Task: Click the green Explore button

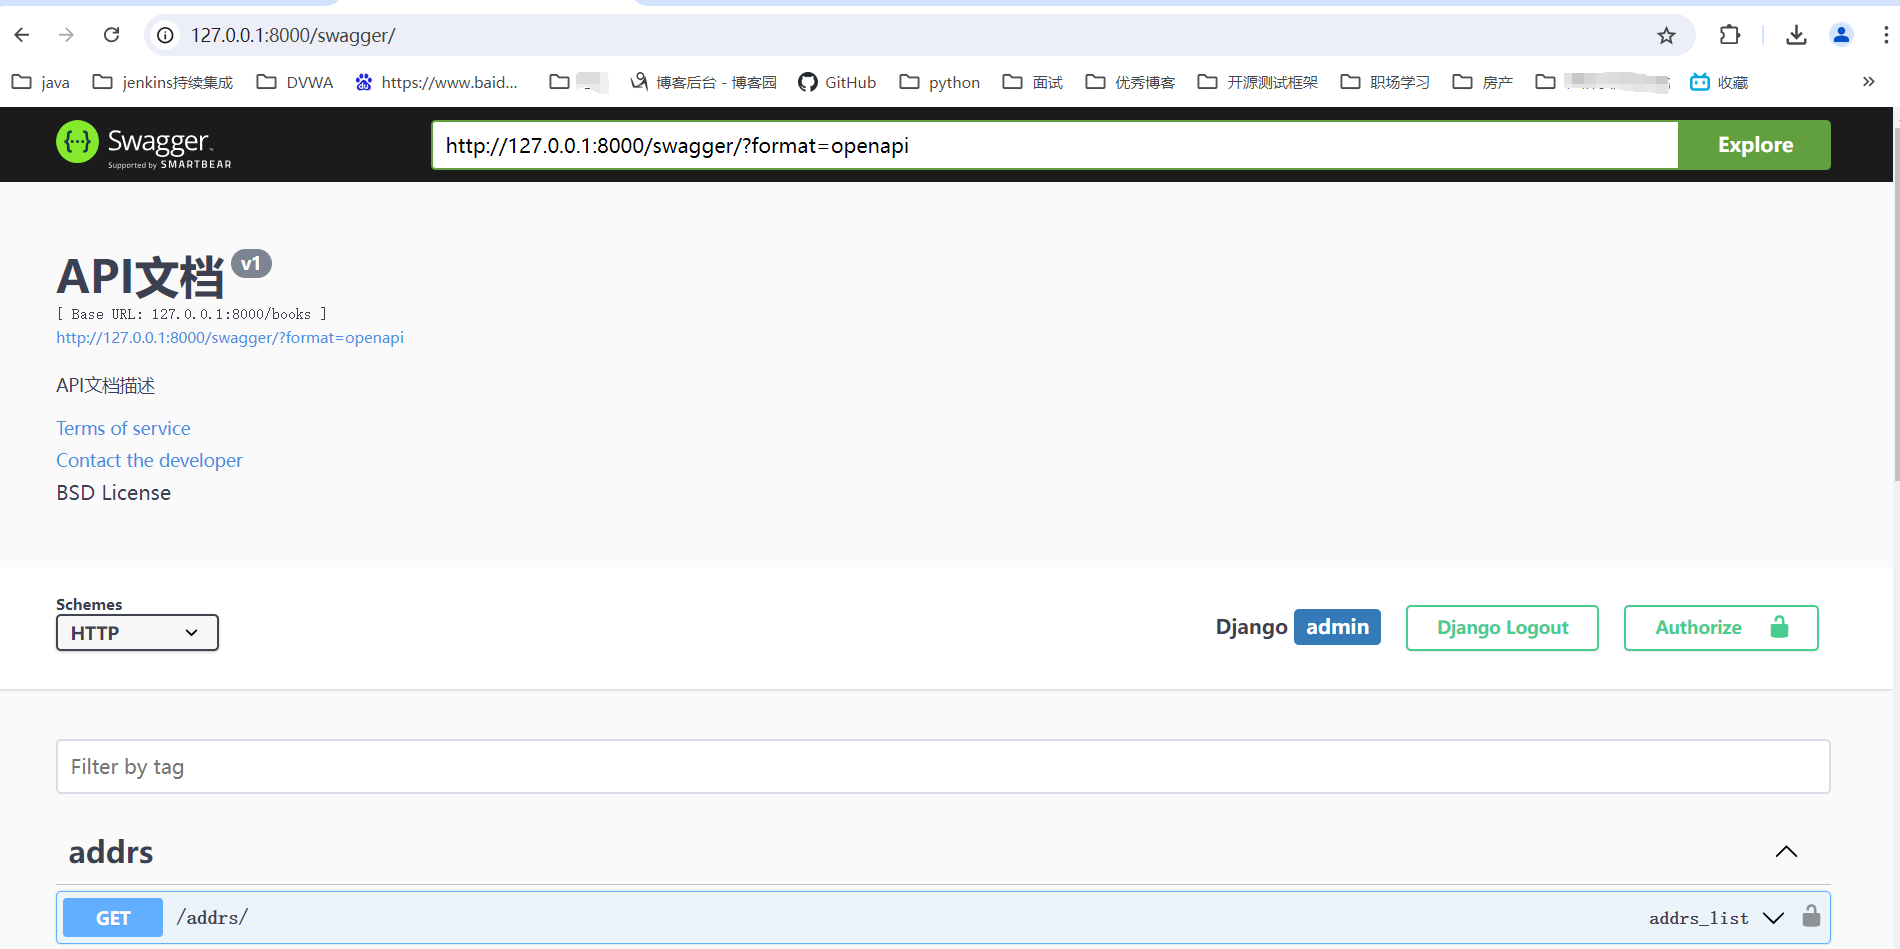Action: (x=1755, y=145)
